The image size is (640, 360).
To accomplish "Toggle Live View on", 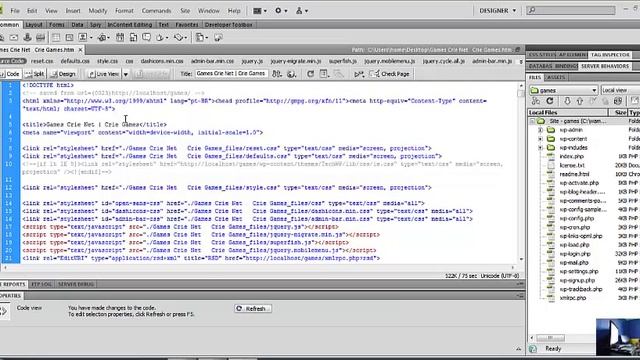I will (x=104, y=74).
